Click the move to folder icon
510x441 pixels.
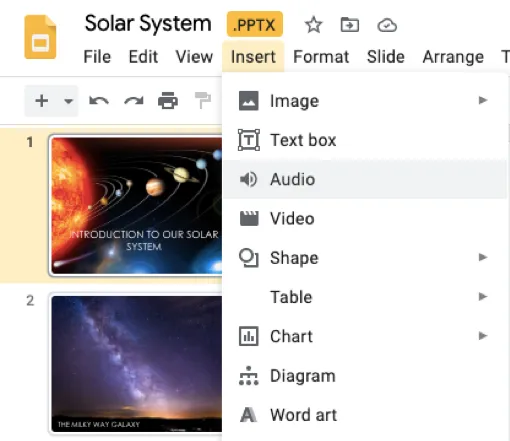[x=350, y=25]
